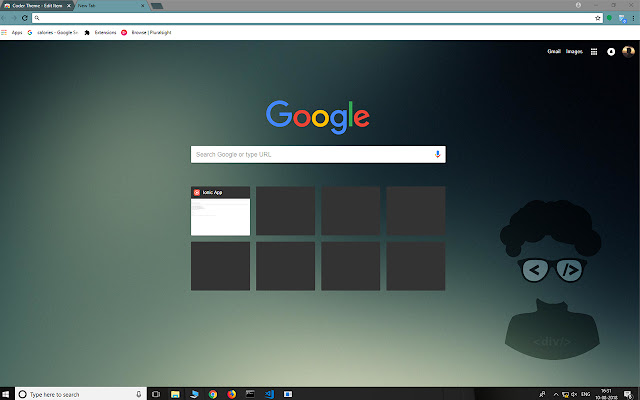Click the green circle extension icon

pos(609,18)
